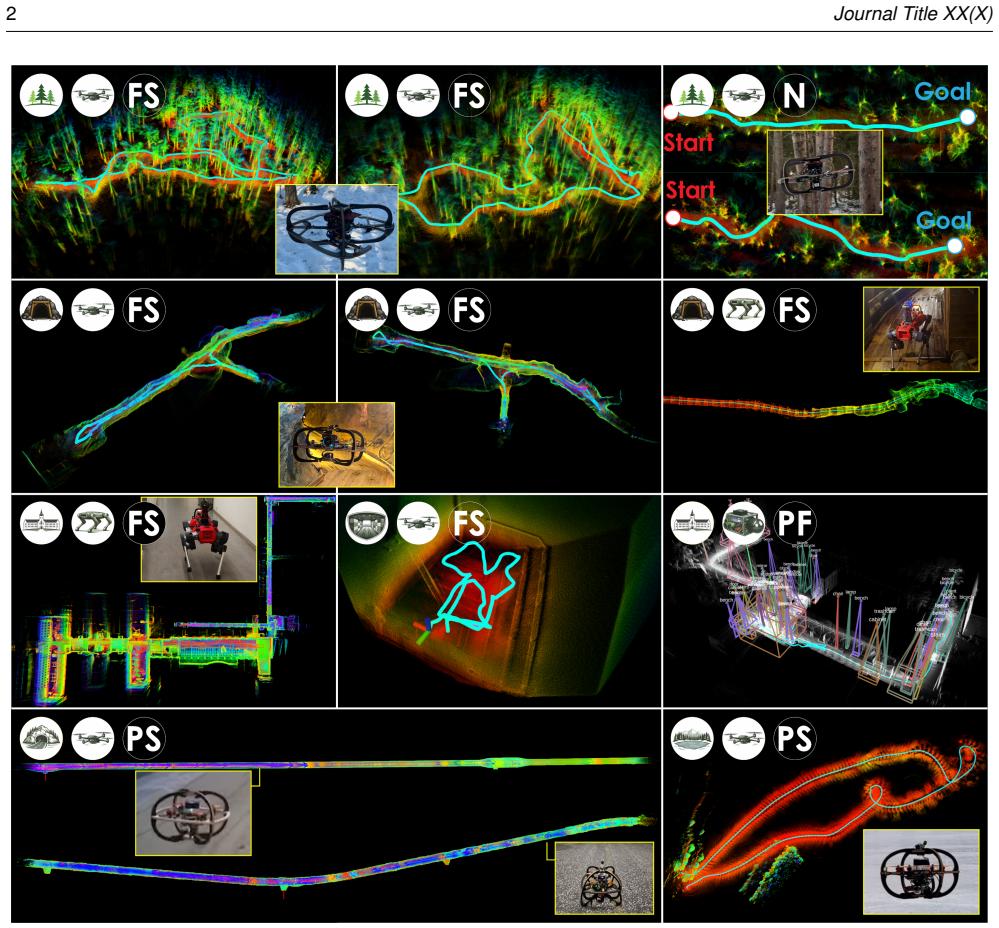
Task: Click the FS badge in the top-left forest panel
Action: [144, 95]
